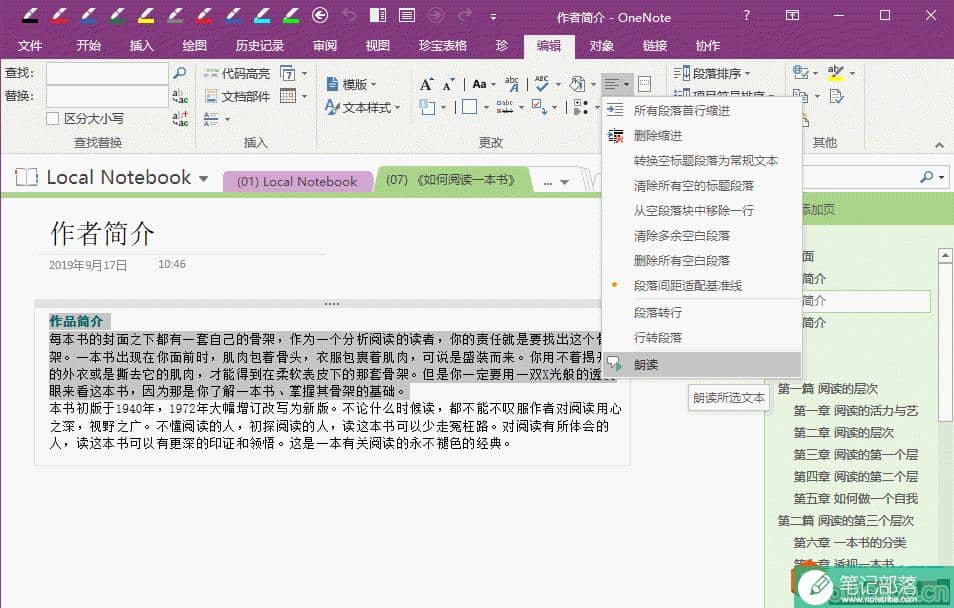Viewport: 954px width, 608px height.
Task: Click the abc text format icon
Action: point(512,84)
